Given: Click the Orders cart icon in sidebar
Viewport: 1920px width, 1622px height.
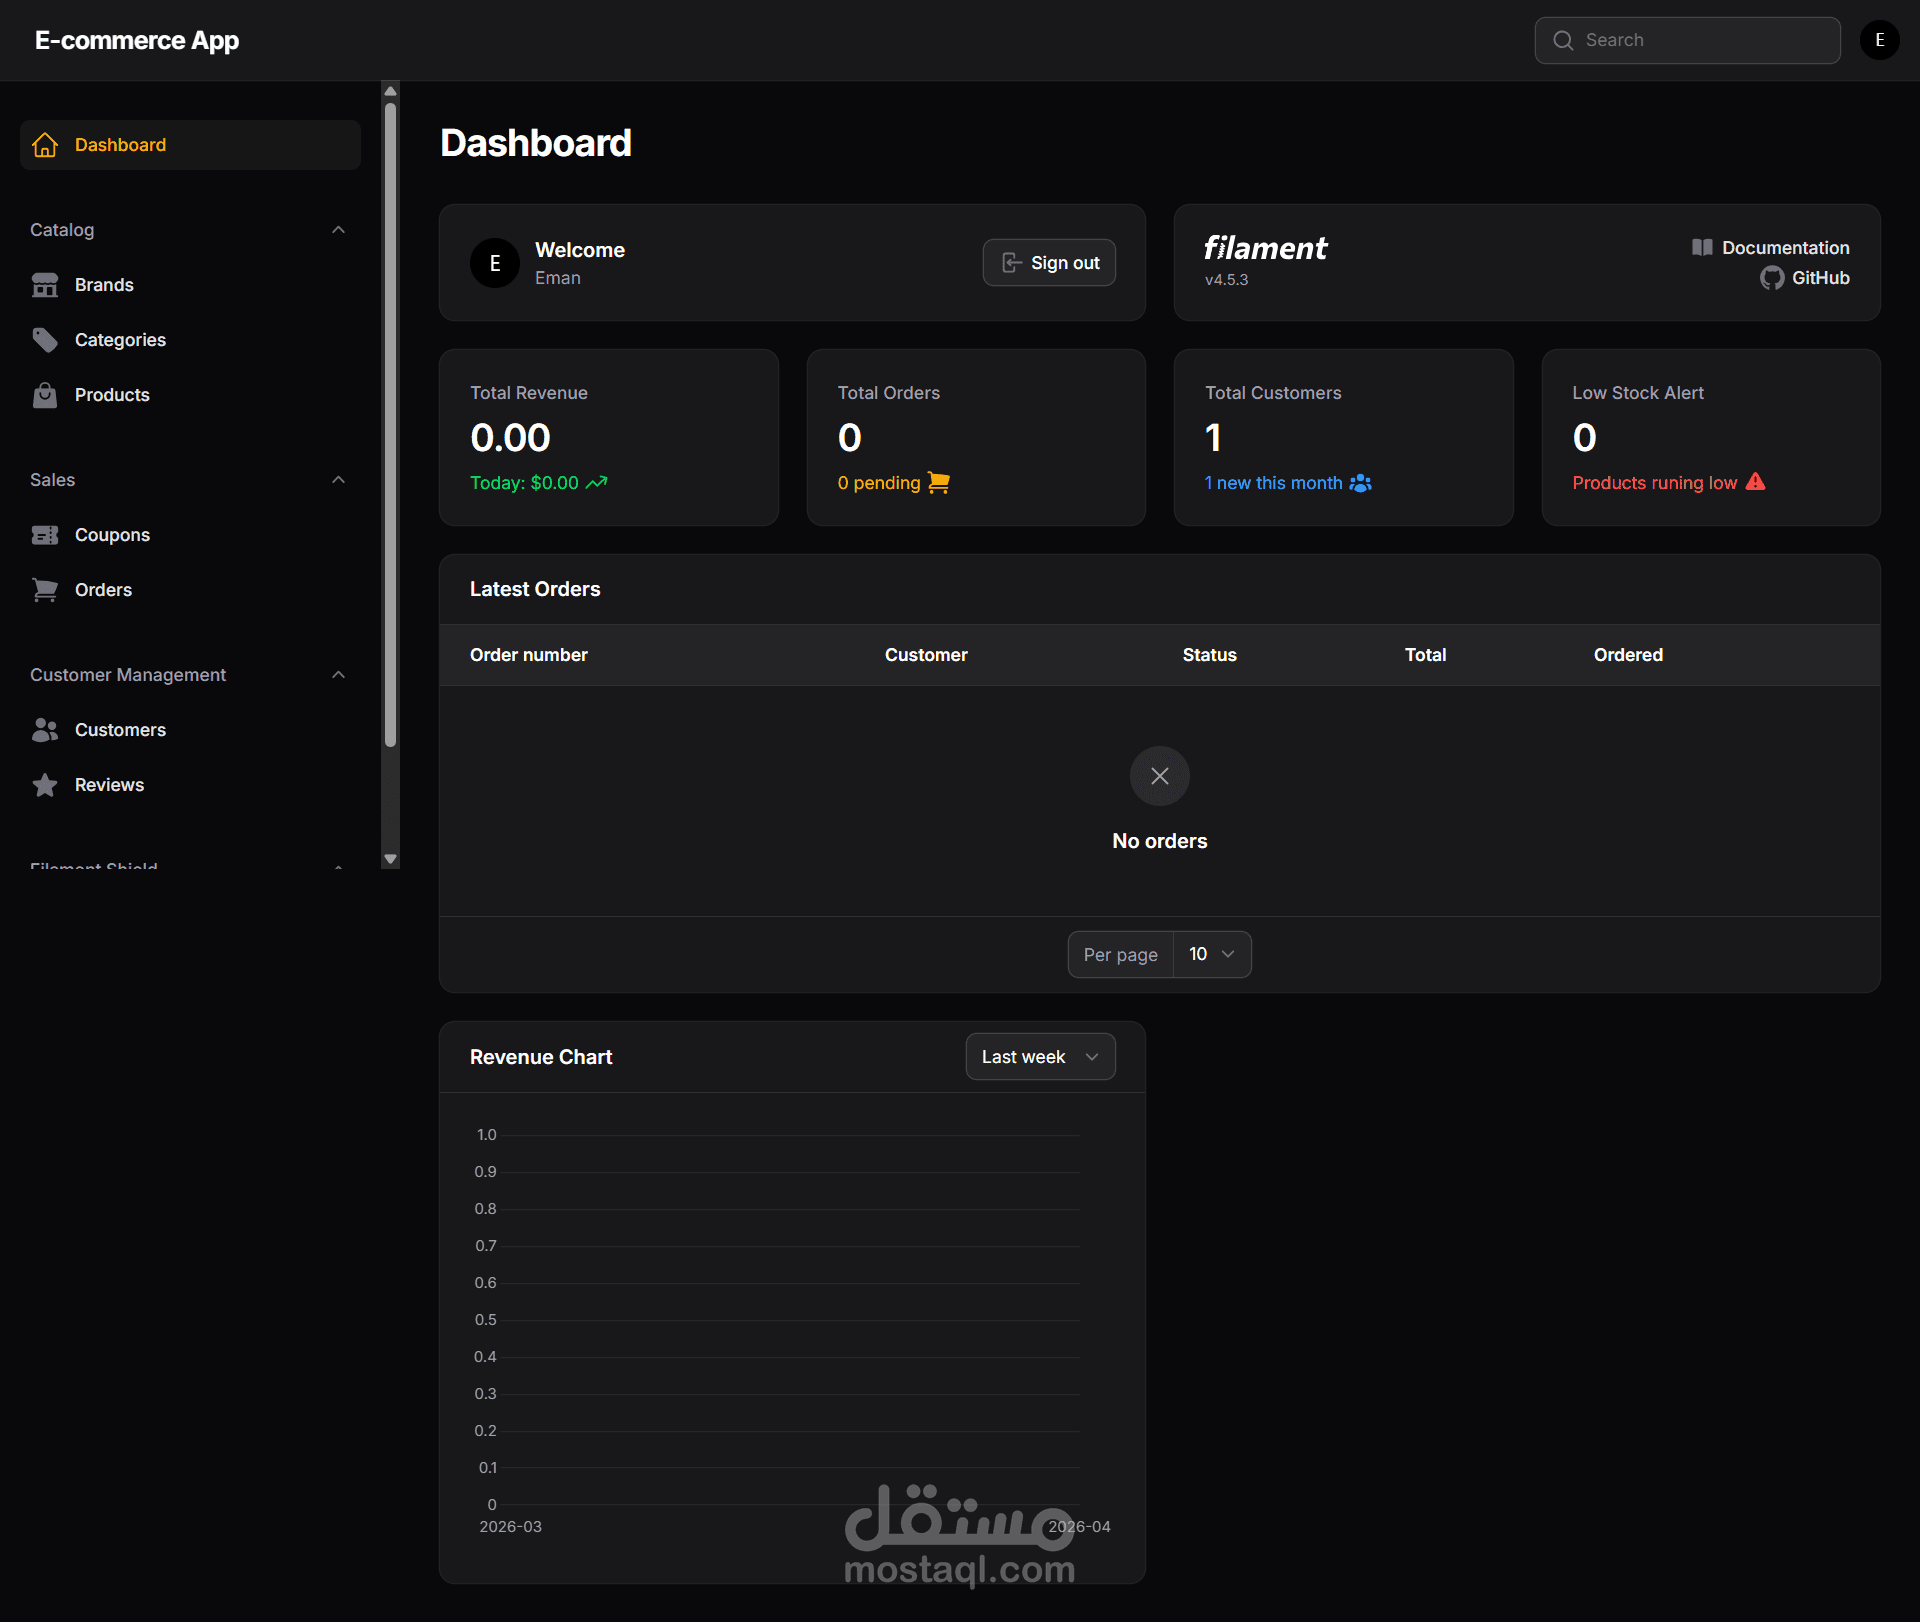Looking at the screenshot, I should (45, 590).
